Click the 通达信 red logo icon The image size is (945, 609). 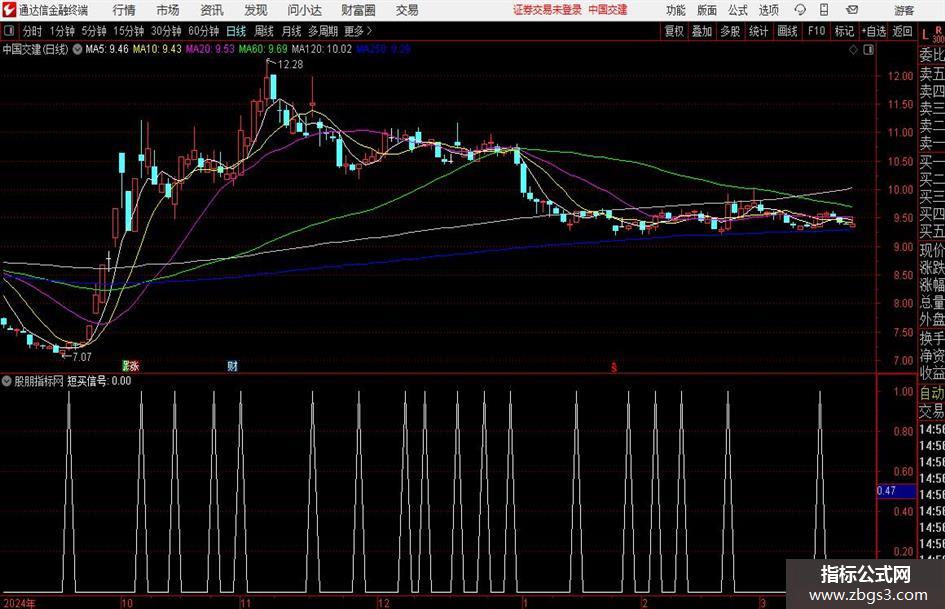(x=10, y=10)
